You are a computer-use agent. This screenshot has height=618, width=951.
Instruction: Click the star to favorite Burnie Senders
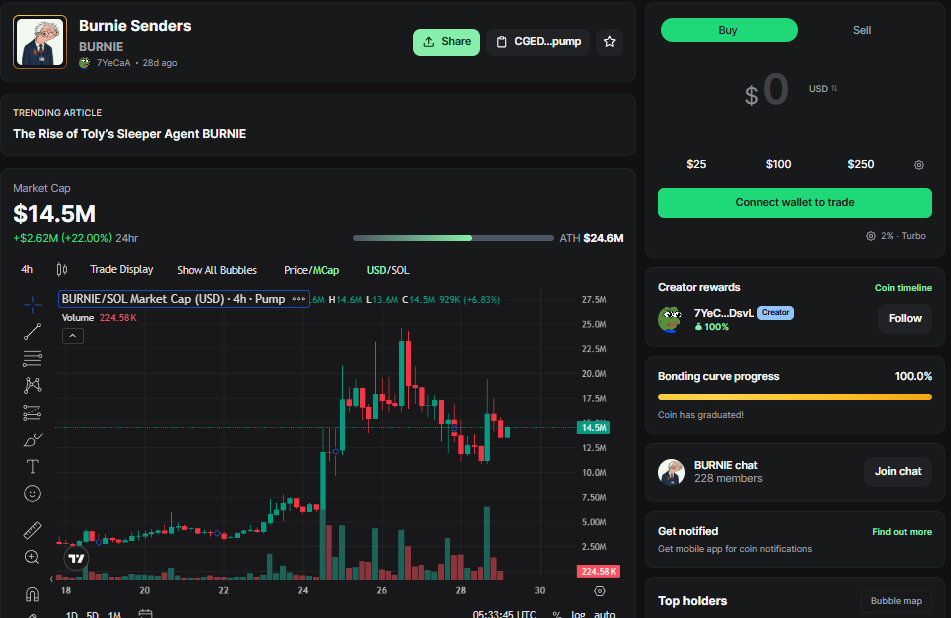click(609, 42)
